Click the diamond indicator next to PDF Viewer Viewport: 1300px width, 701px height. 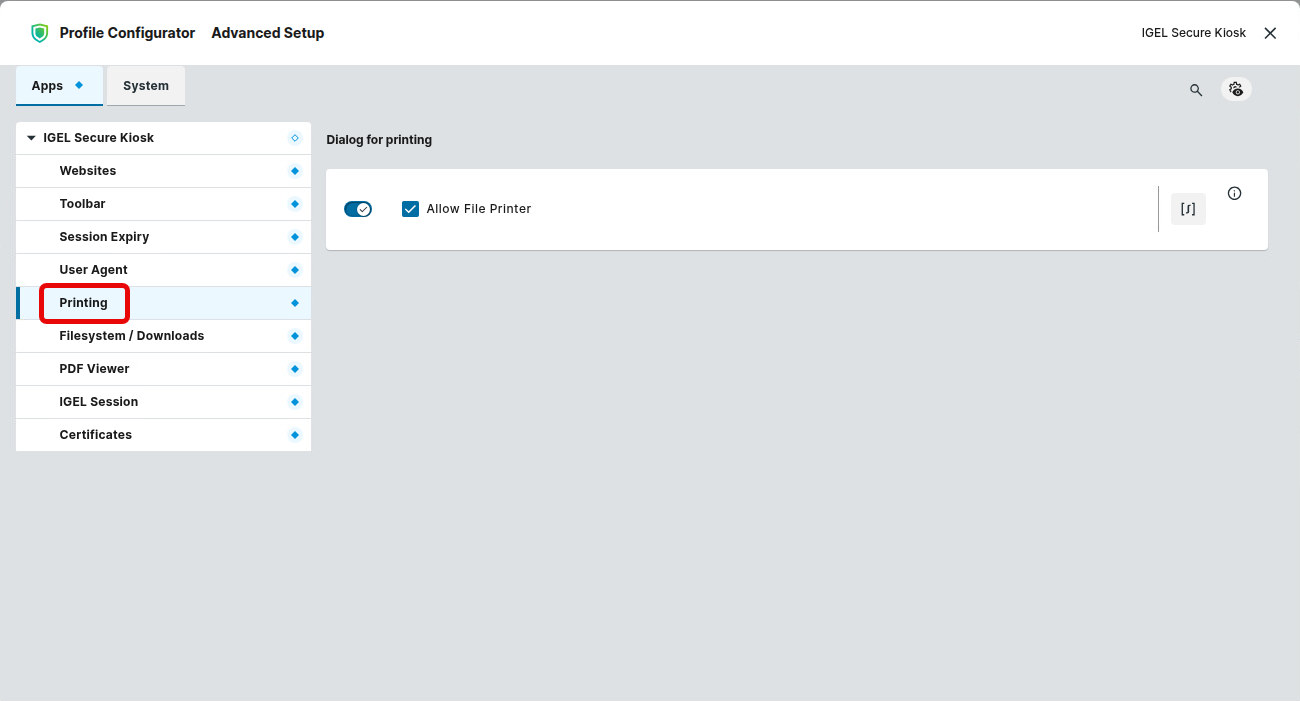click(295, 369)
